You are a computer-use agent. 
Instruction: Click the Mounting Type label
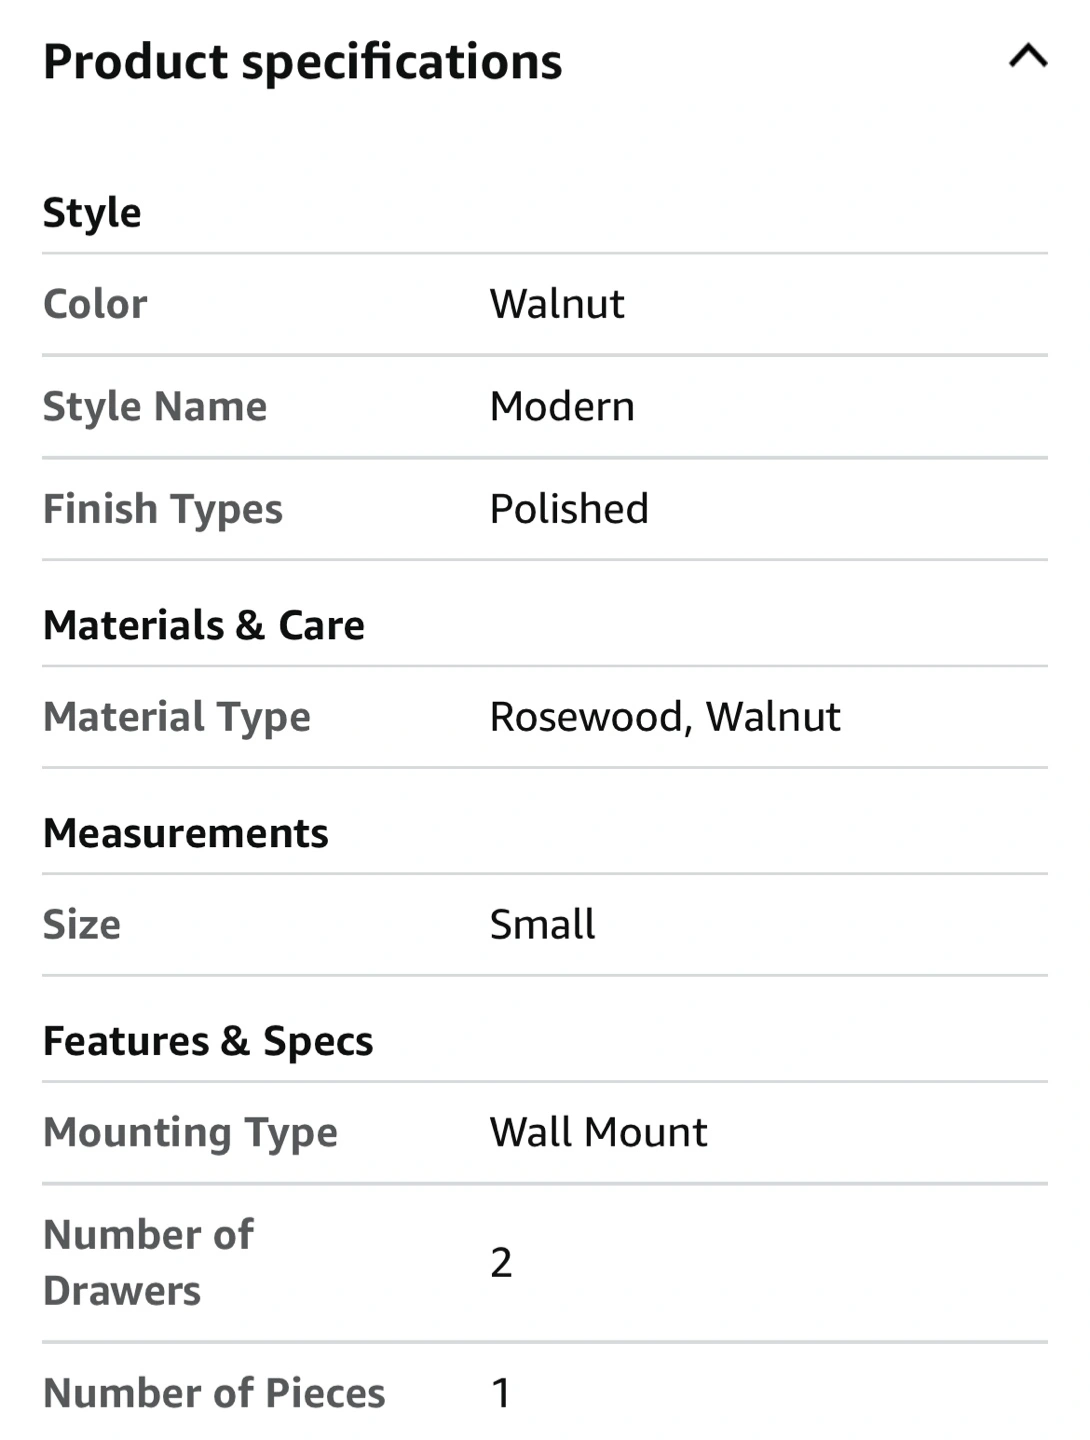(190, 1133)
